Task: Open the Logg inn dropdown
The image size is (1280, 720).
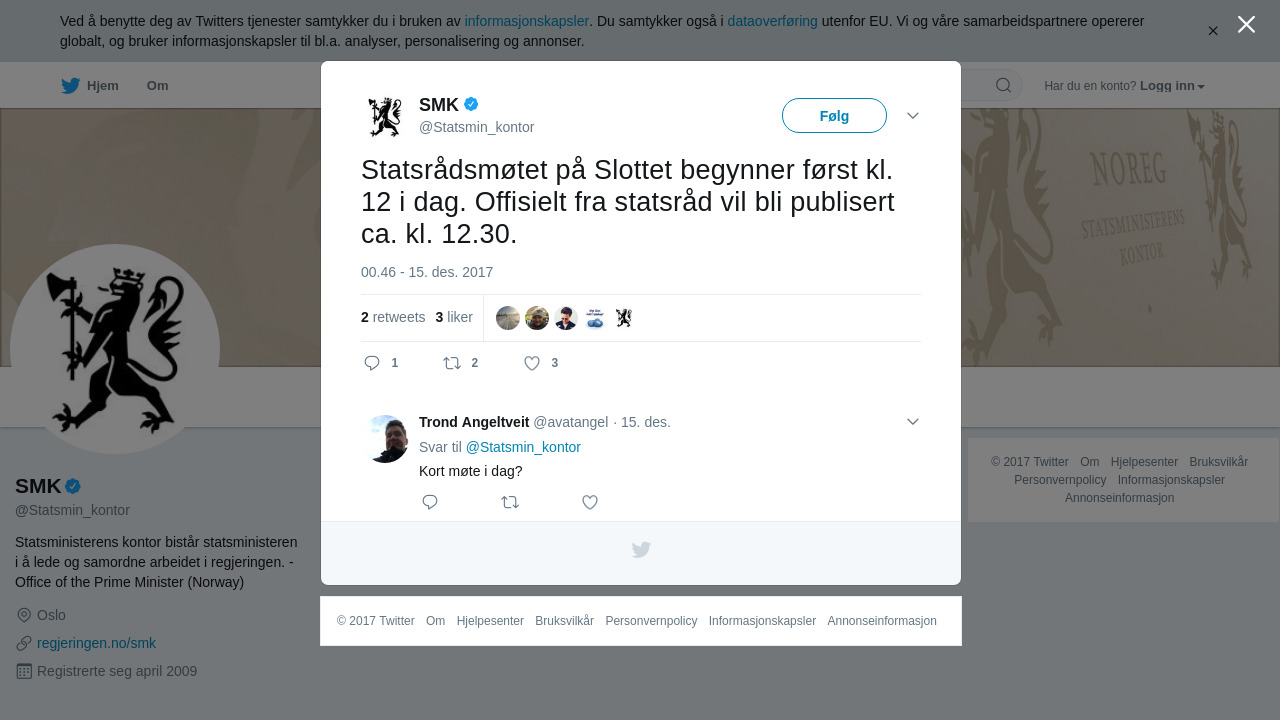Action: (1172, 86)
